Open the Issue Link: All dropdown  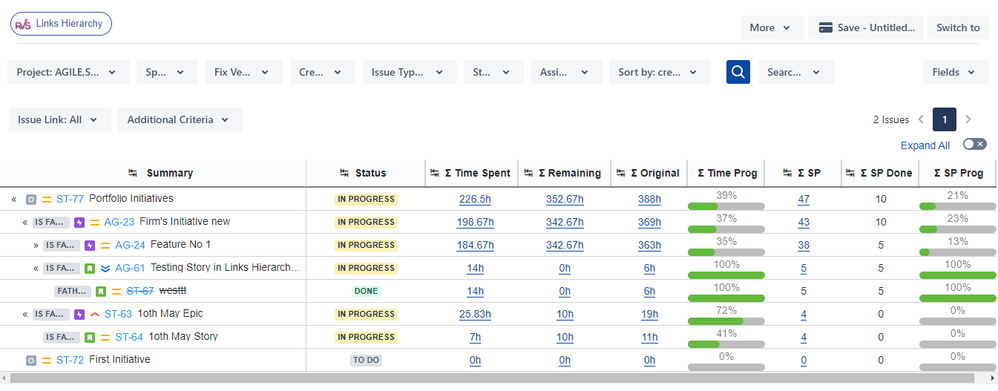pos(60,120)
